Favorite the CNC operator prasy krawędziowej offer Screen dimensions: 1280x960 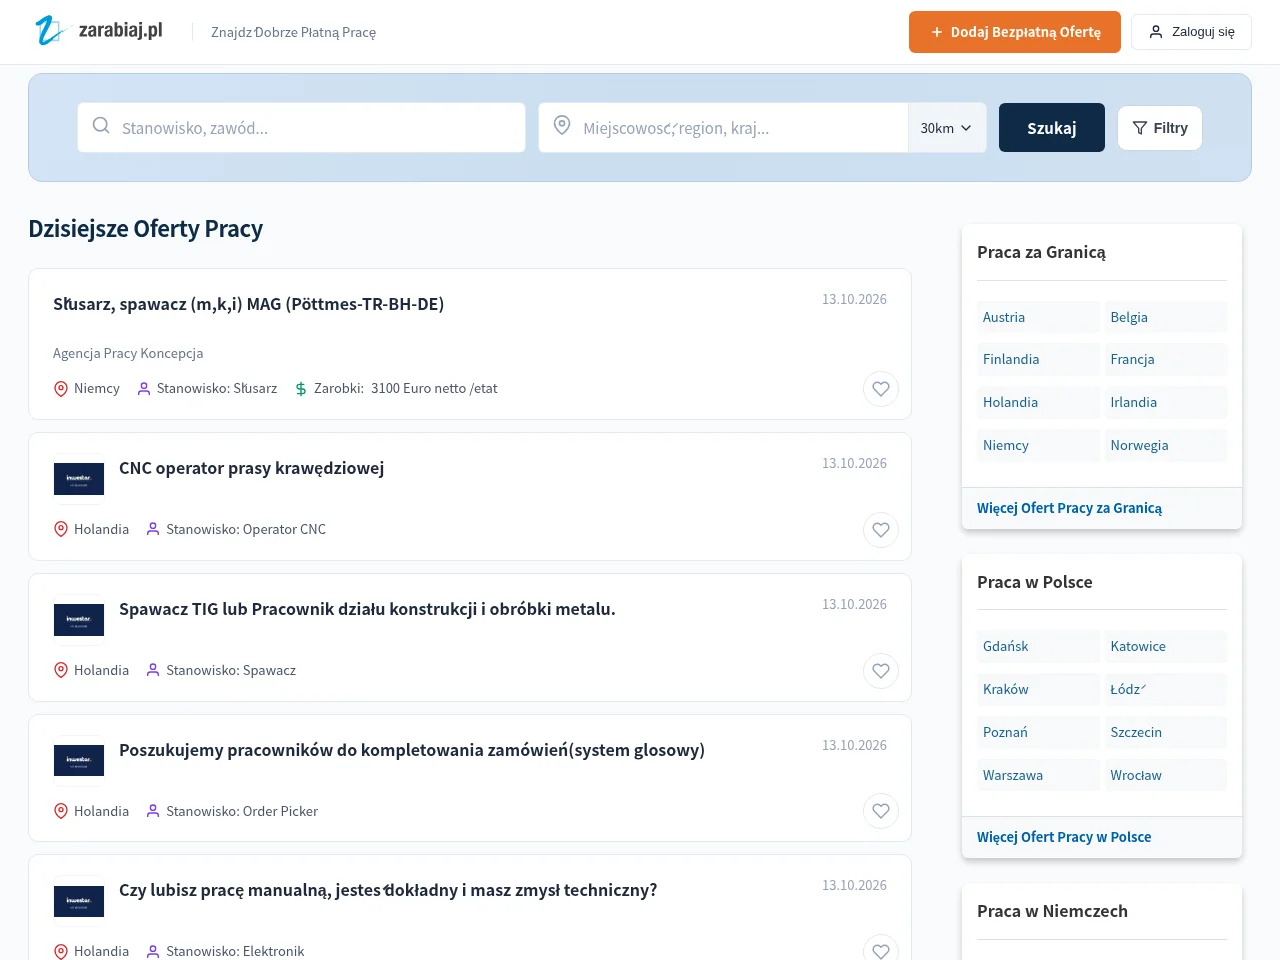pos(881,530)
